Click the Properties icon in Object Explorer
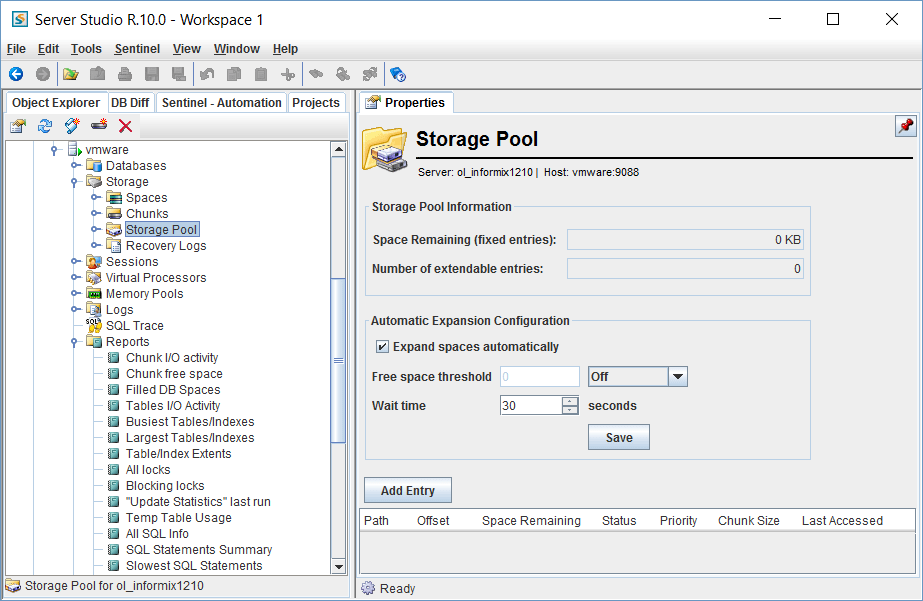 click(x=17, y=126)
